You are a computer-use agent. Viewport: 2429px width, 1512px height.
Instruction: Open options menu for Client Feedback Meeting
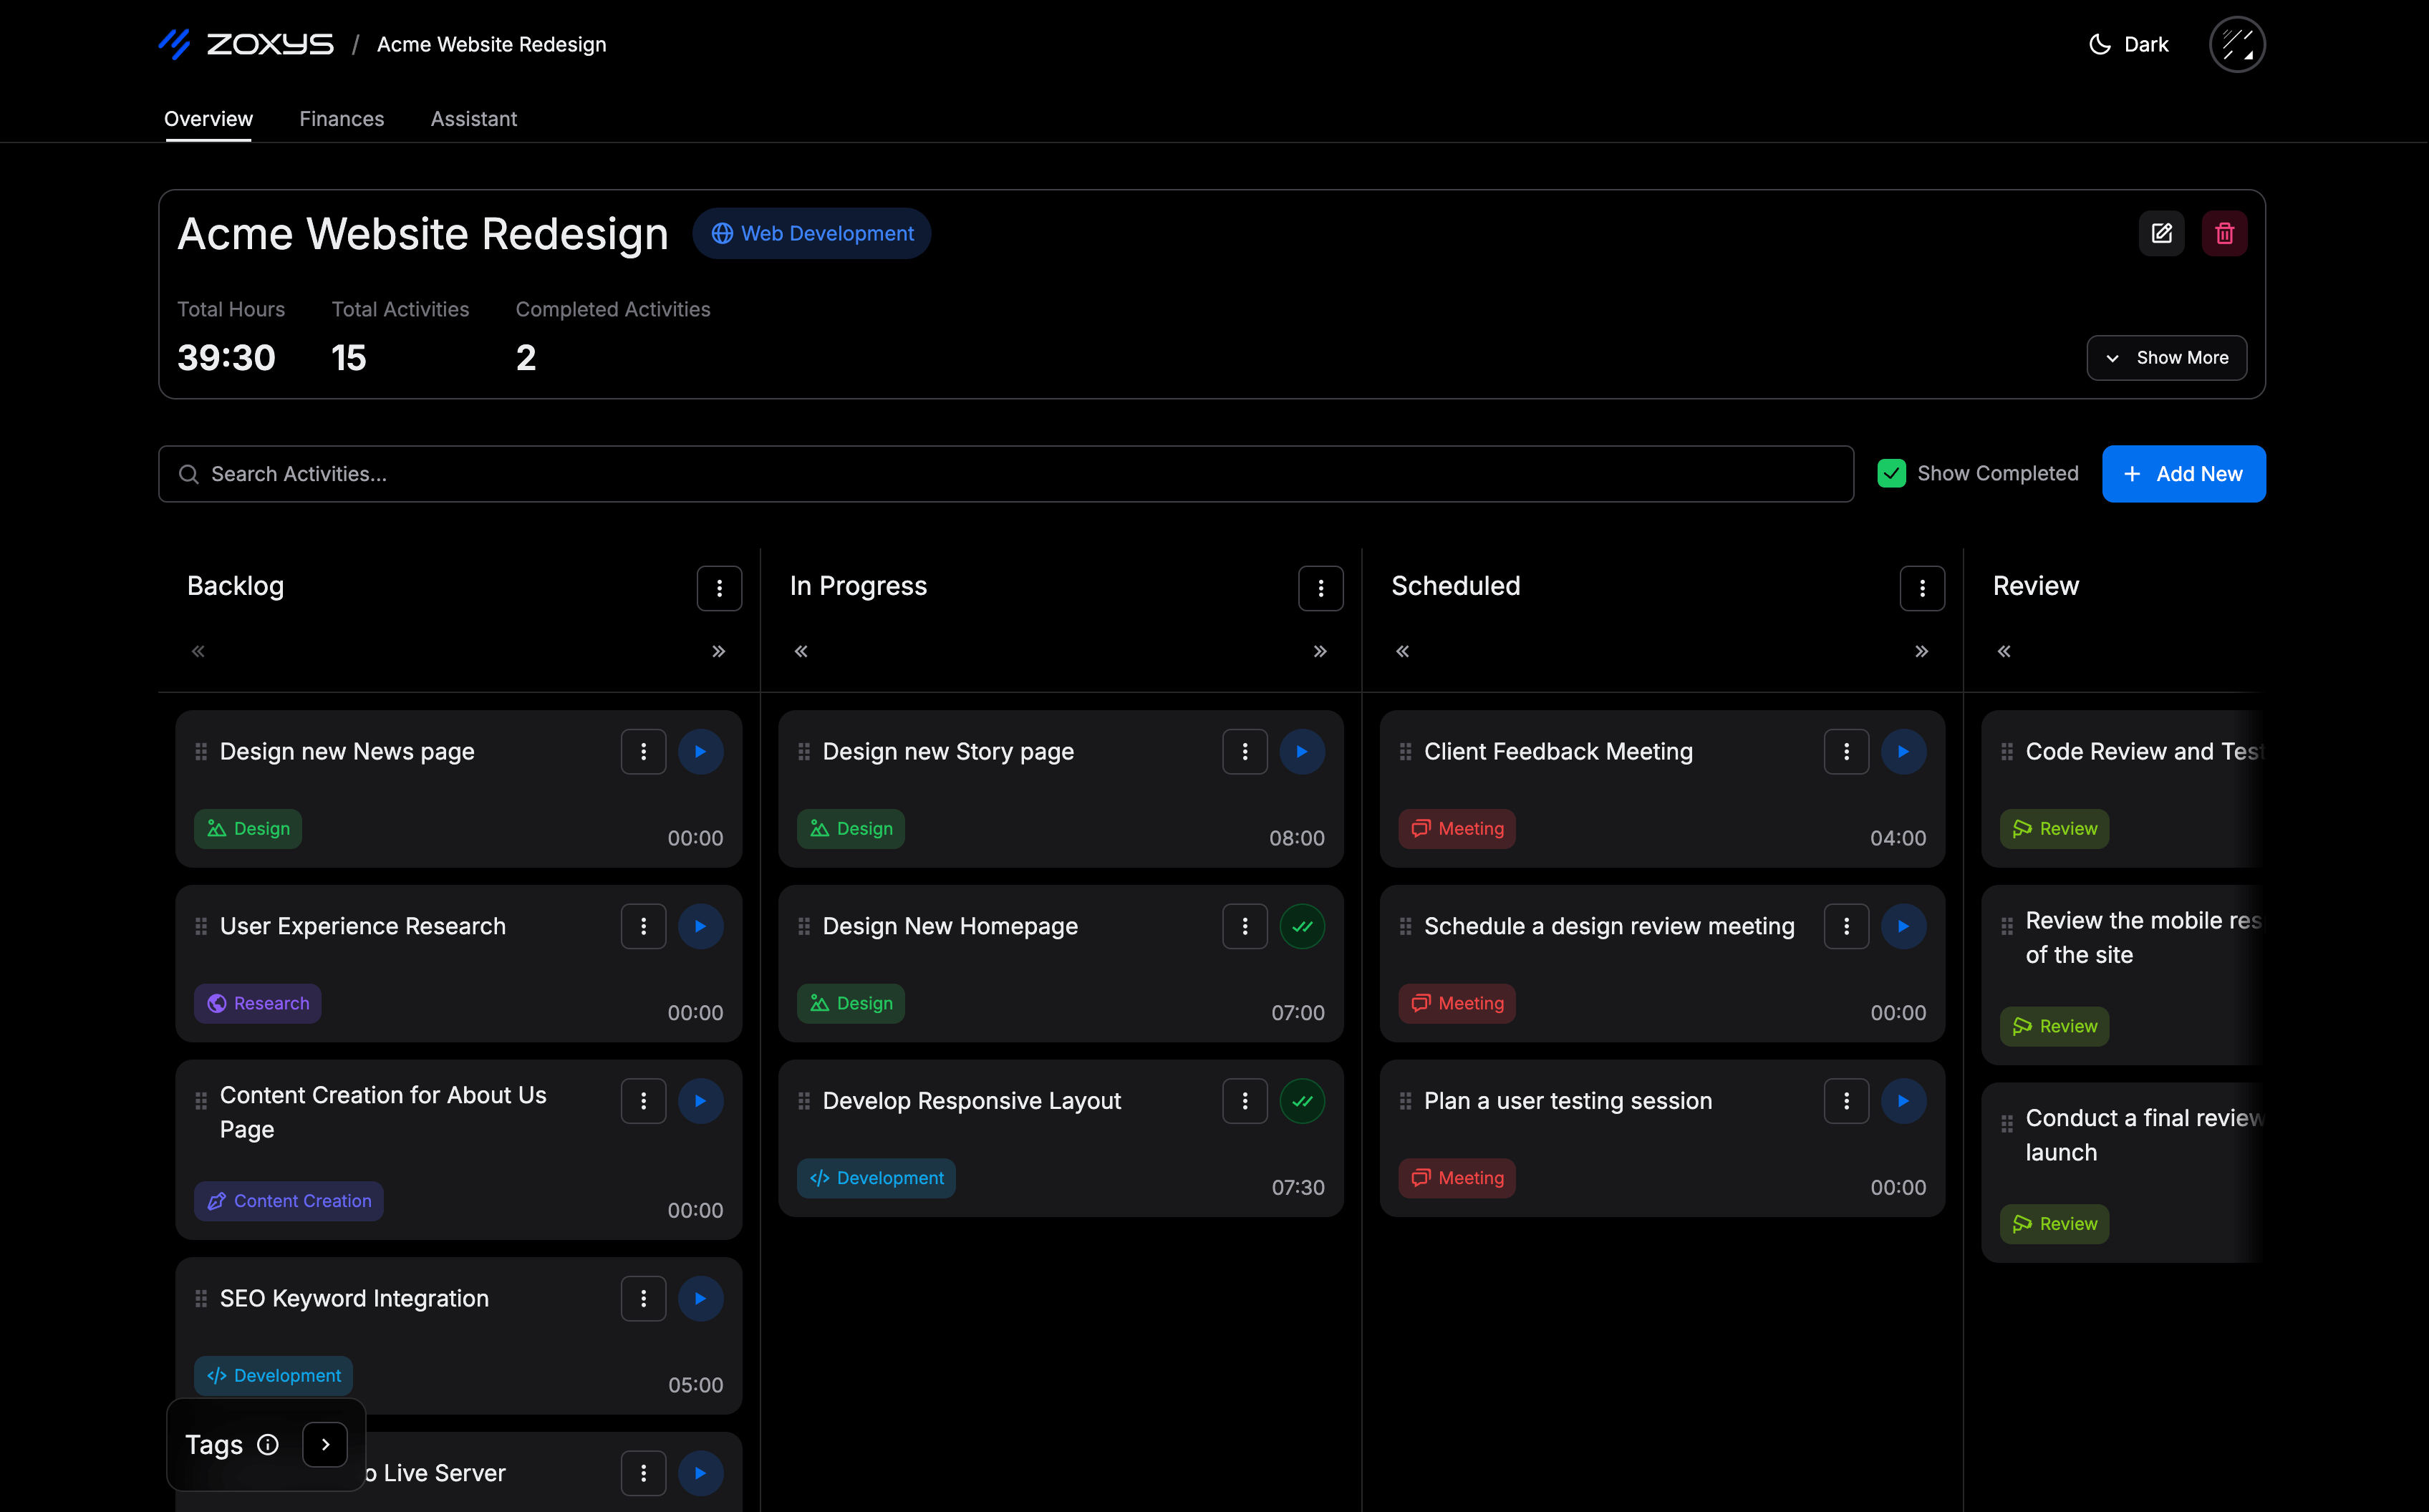coord(1846,751)
